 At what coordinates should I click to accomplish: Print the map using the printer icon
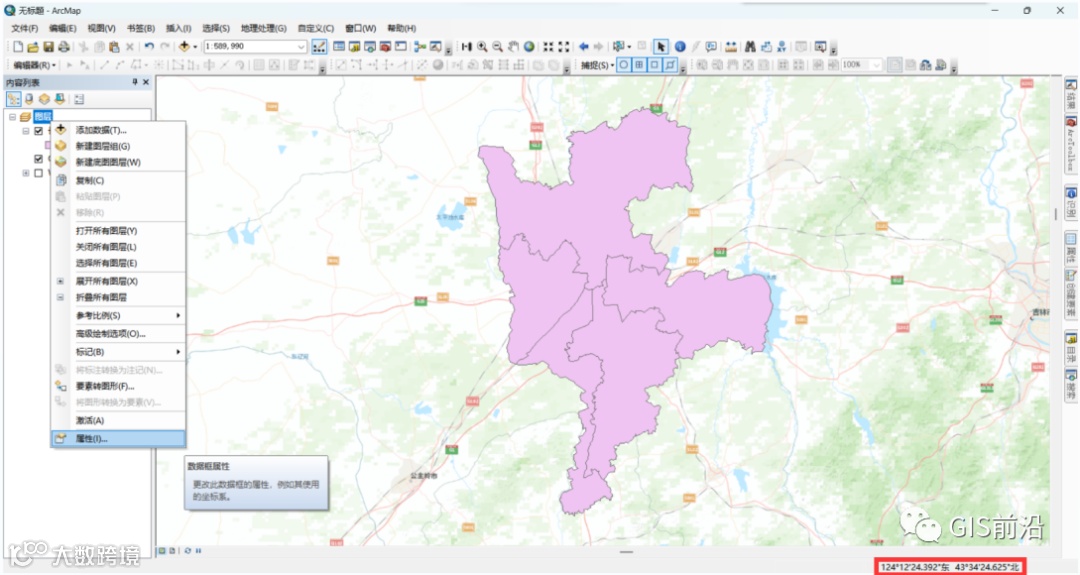click(64, 47)
